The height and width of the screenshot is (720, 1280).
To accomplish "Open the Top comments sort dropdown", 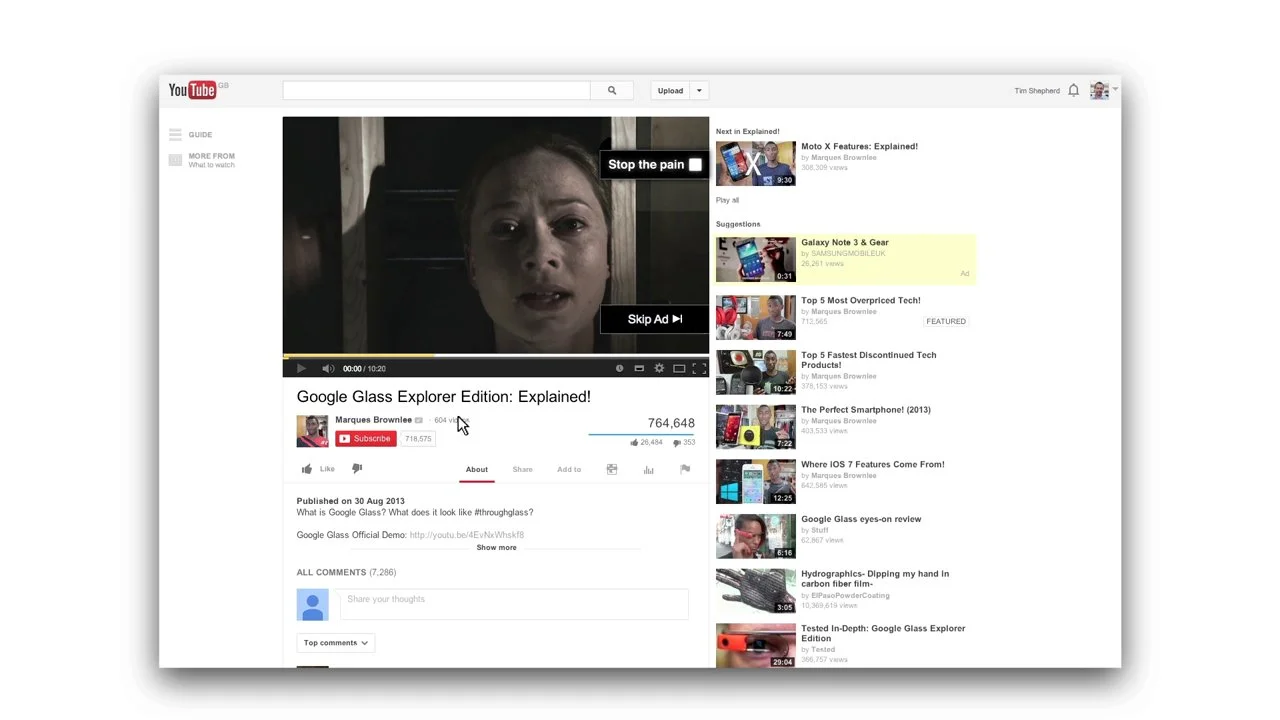I will (336, 643).
